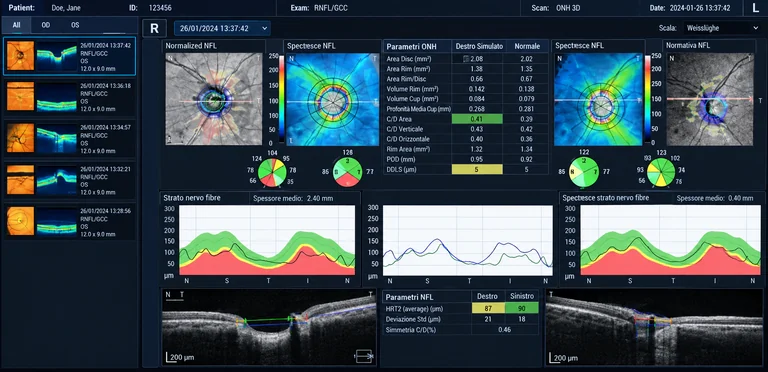Click the right-eye clock-hour sector pie chart
The height and width of the screenshot is (372, 768).
272,173
